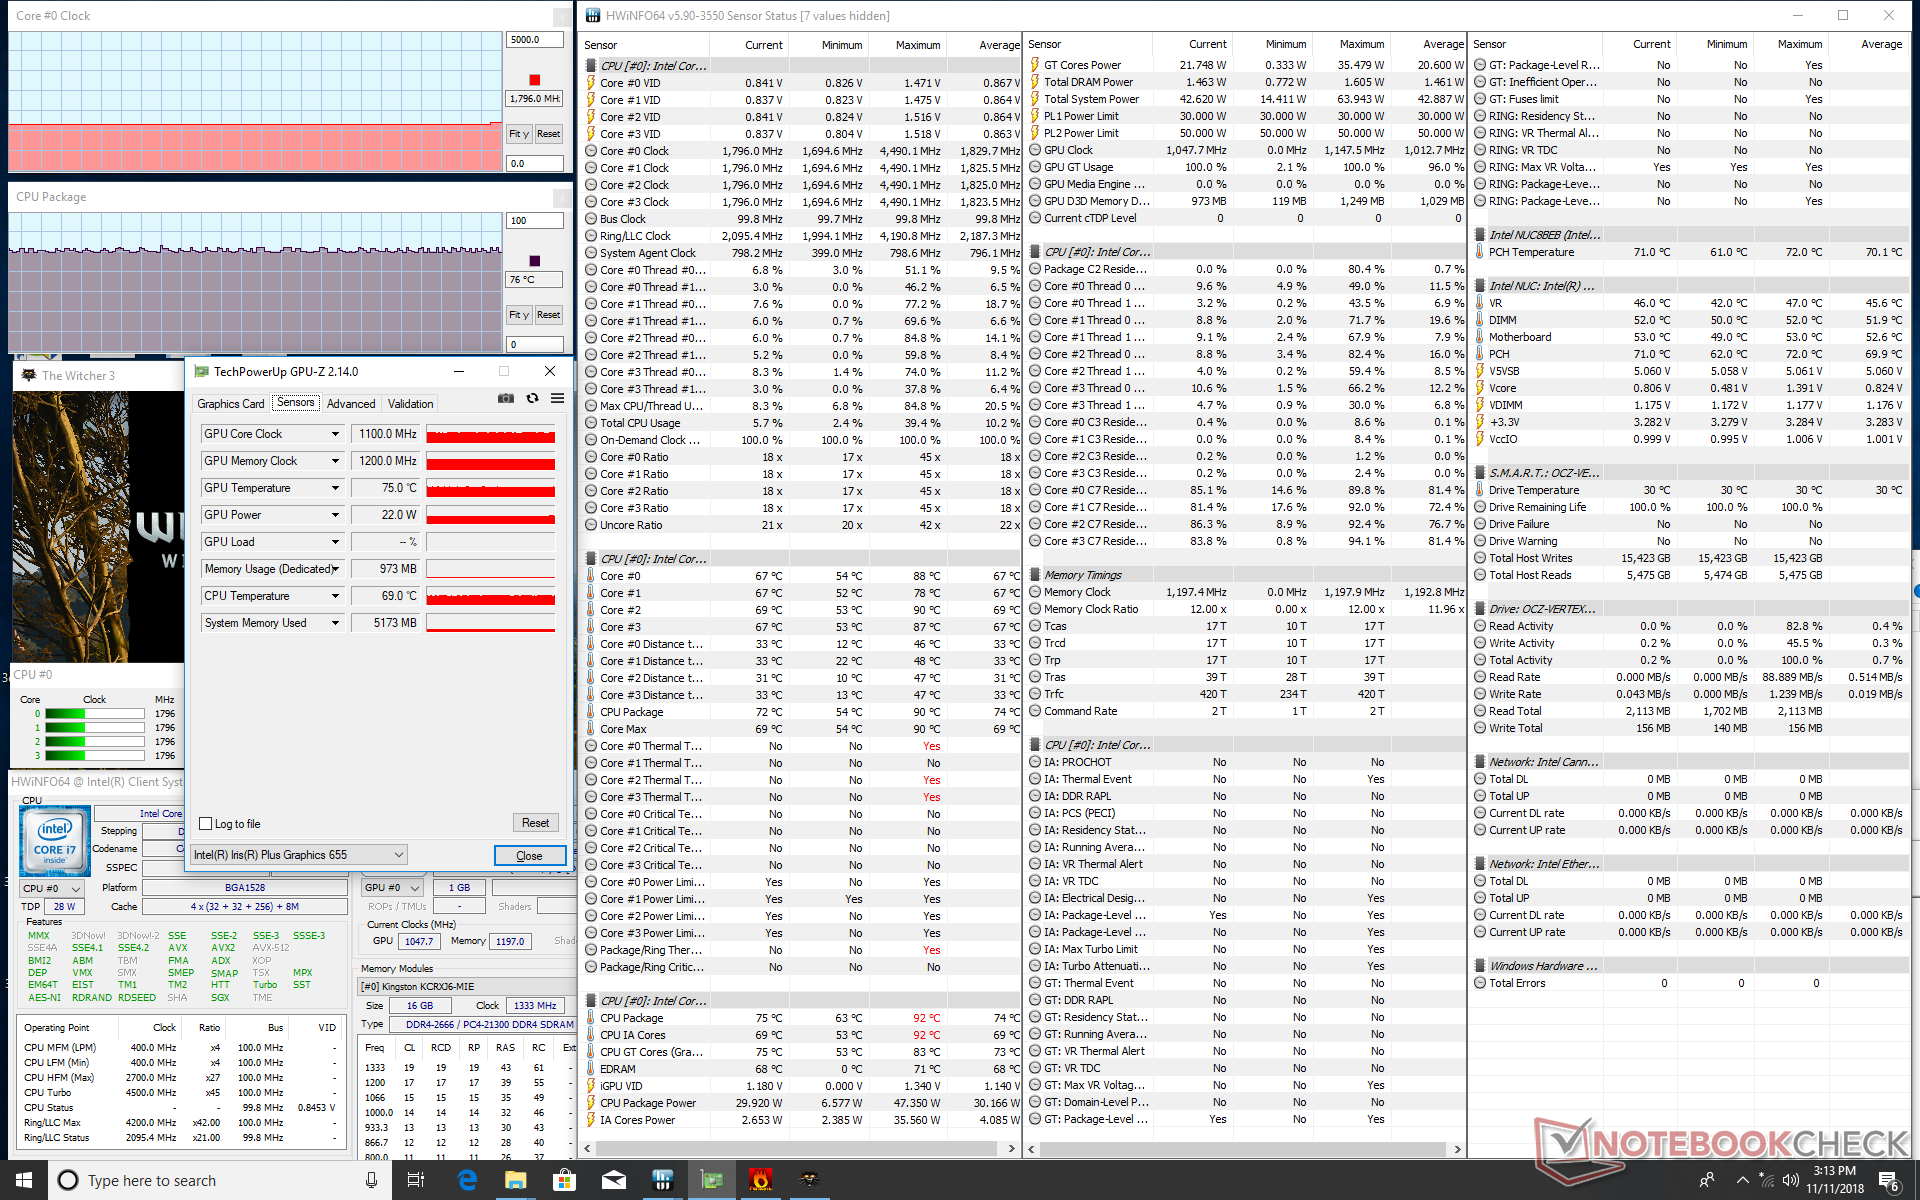Take a GPU-Z screenshot with the camera icon
1920x1200 pixels.
[506, 398]
